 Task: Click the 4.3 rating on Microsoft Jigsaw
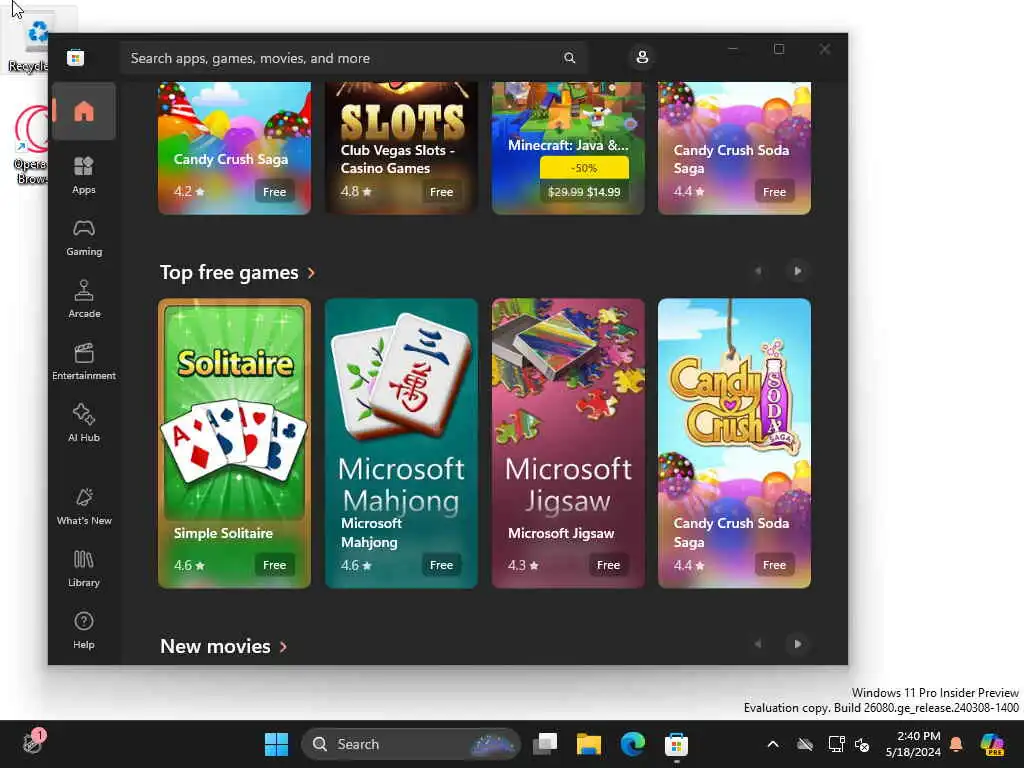(523, 566)
